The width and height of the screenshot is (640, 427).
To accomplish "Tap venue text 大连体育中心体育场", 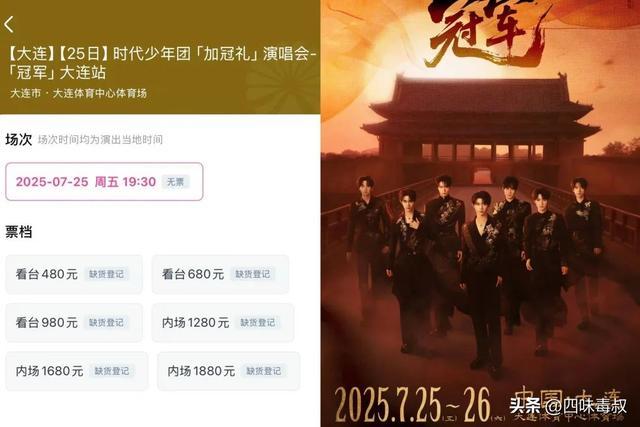I will point(100,93).
